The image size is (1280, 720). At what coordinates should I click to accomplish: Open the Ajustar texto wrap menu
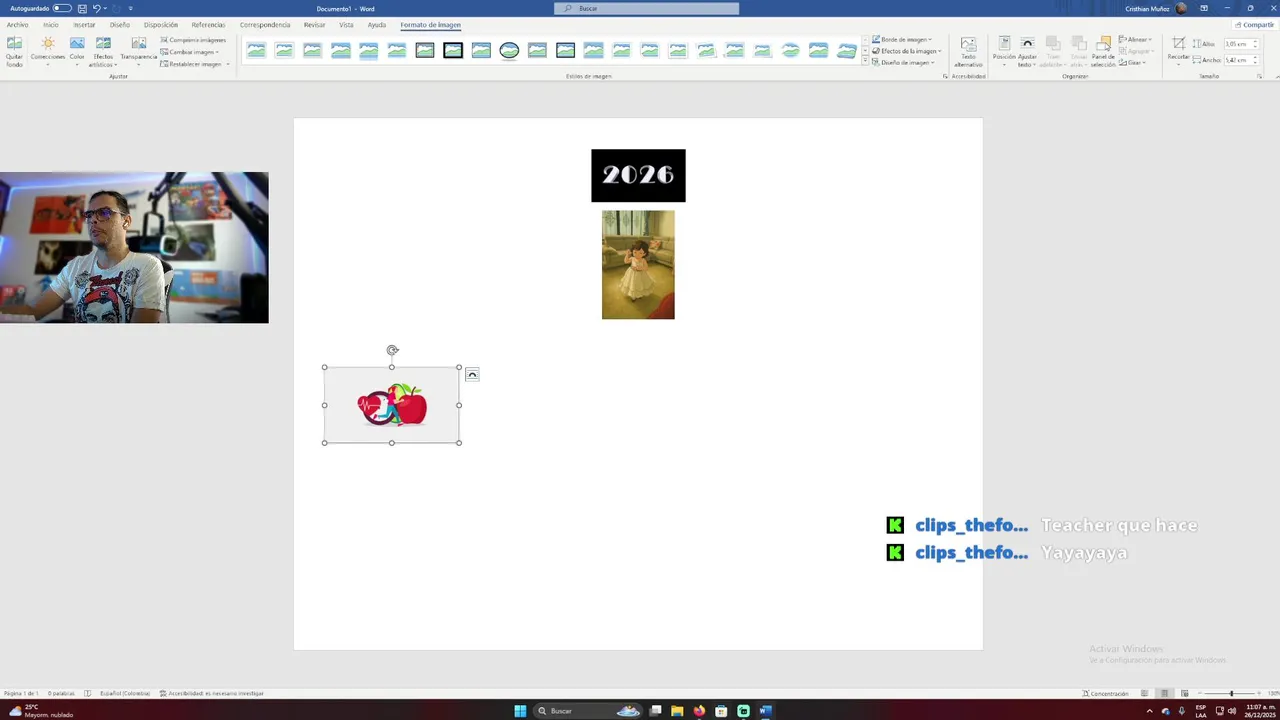coord(1027,51)
